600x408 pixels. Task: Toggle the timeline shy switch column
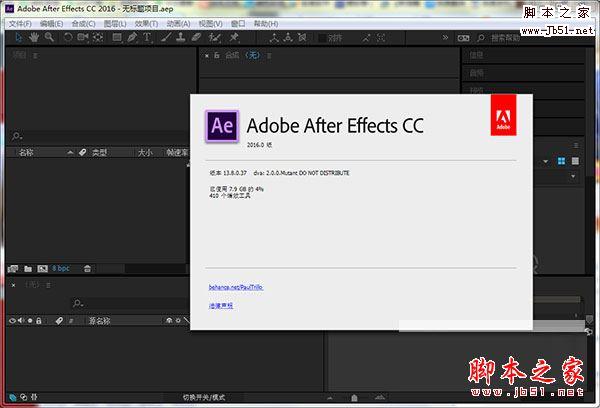(169, 321)
